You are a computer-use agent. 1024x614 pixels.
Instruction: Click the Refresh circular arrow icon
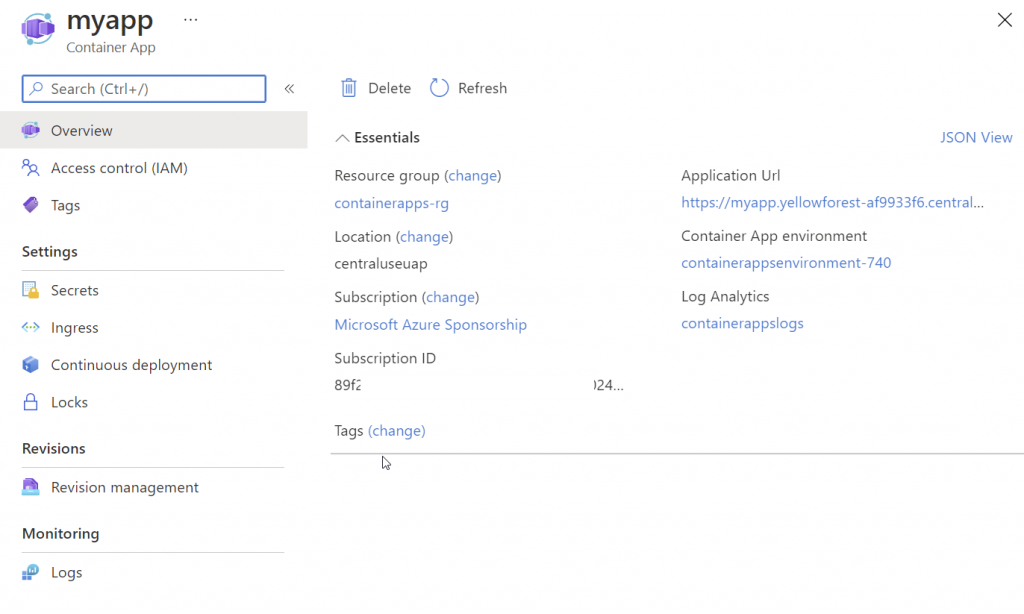tap(440, 88)
